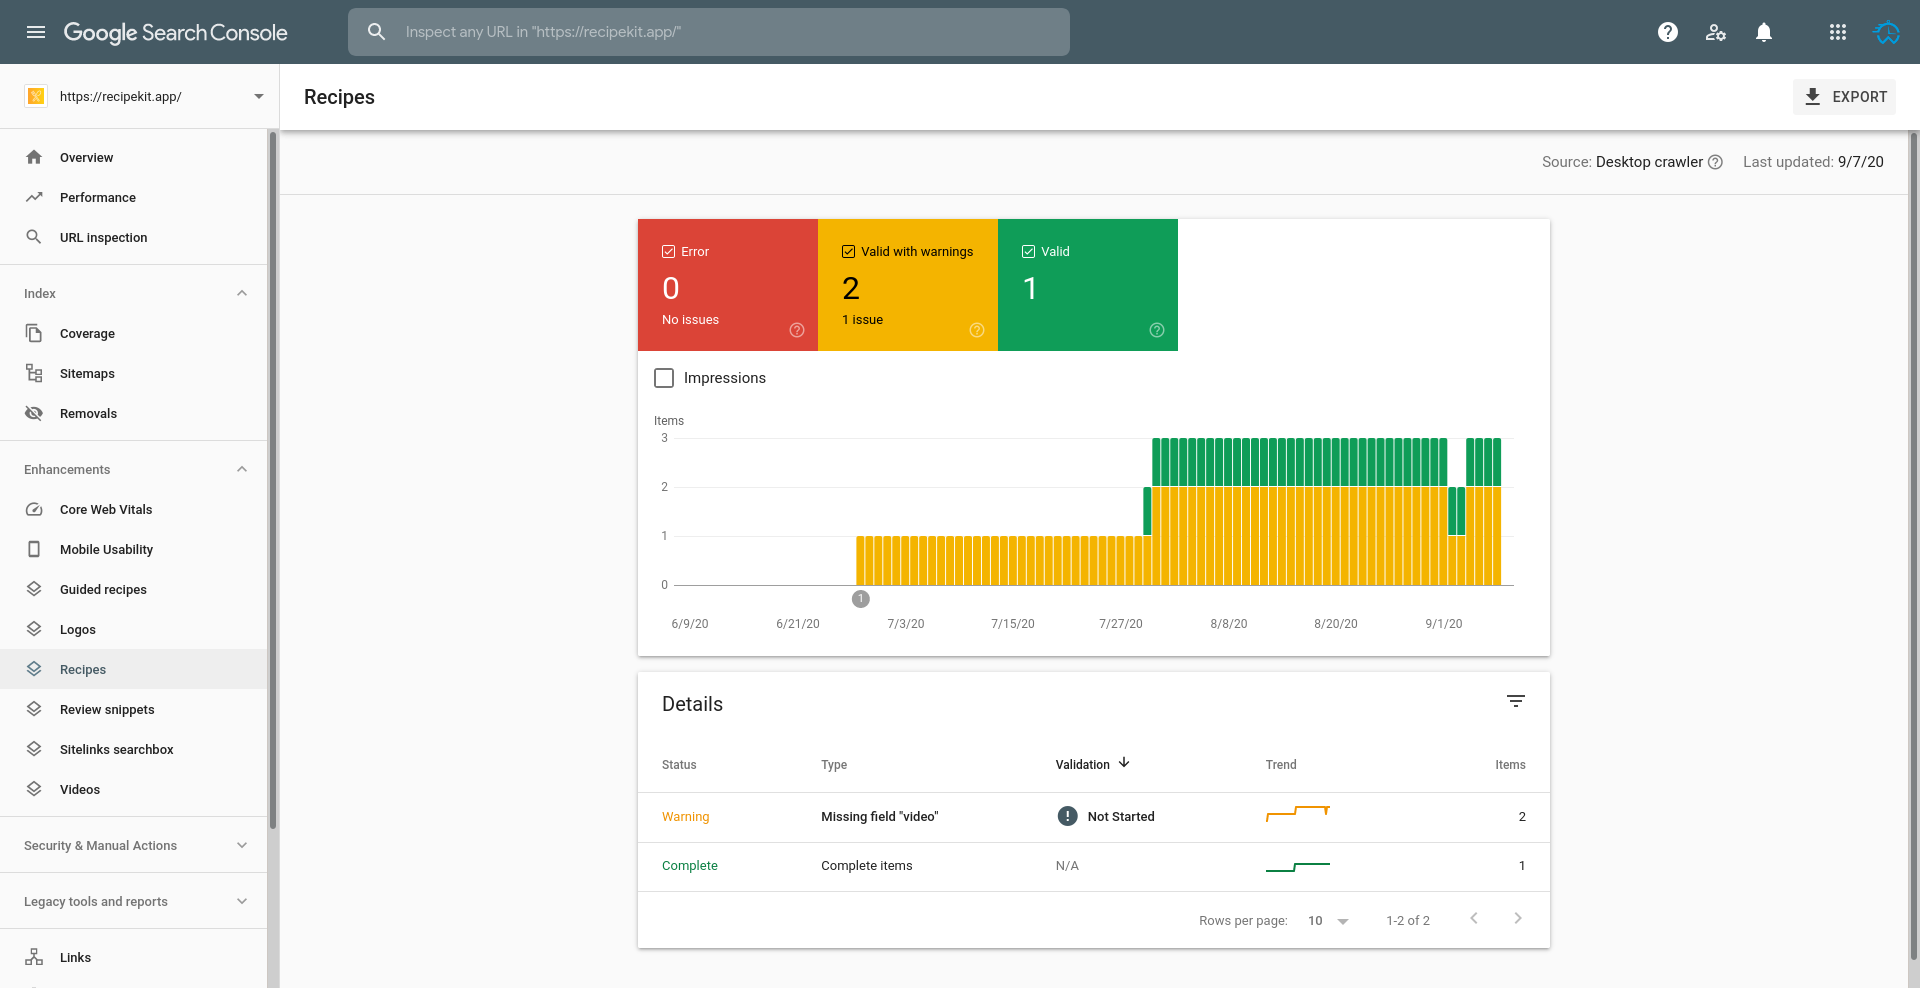Click help icon next to Desktop crawler
Viewport: 1920px width, 988px height.
tap(1715, 162)
